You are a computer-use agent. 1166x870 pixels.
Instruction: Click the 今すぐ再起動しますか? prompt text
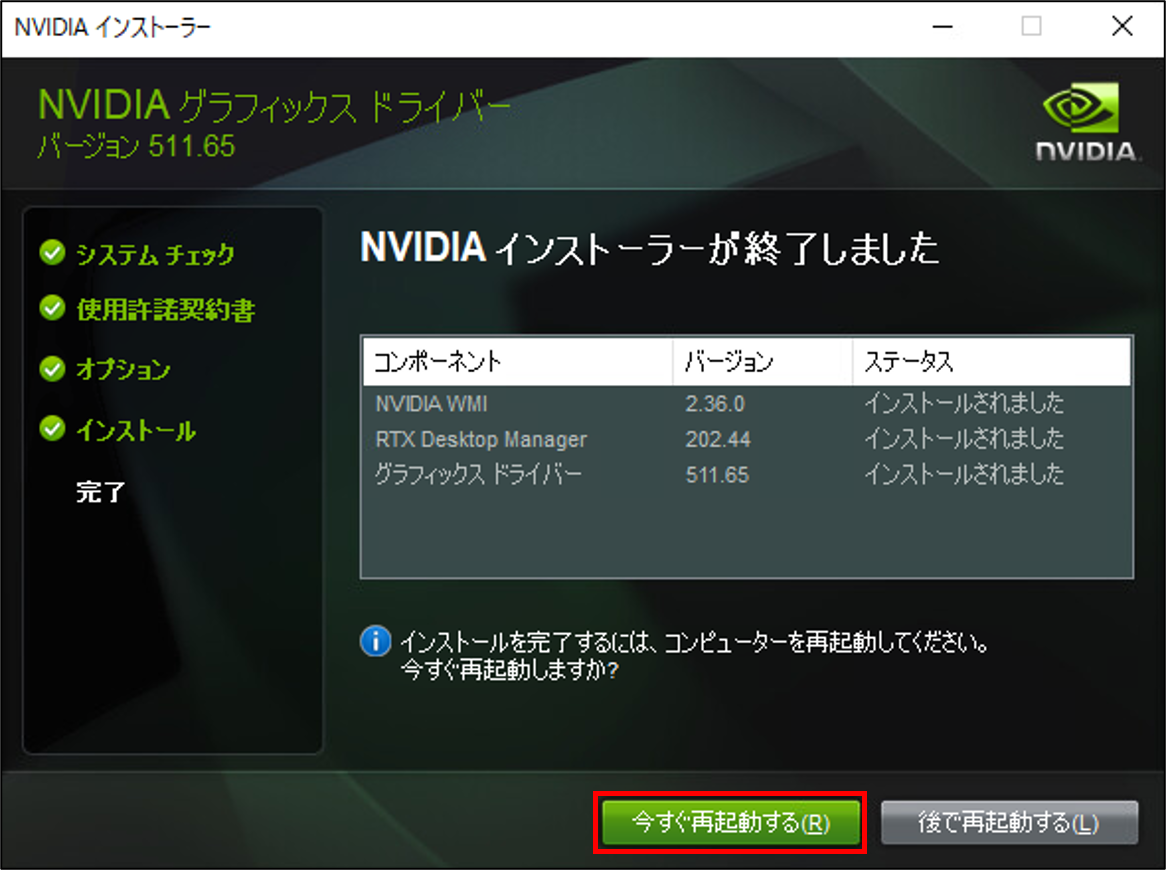pyautogui.click(x=509, y=670)
